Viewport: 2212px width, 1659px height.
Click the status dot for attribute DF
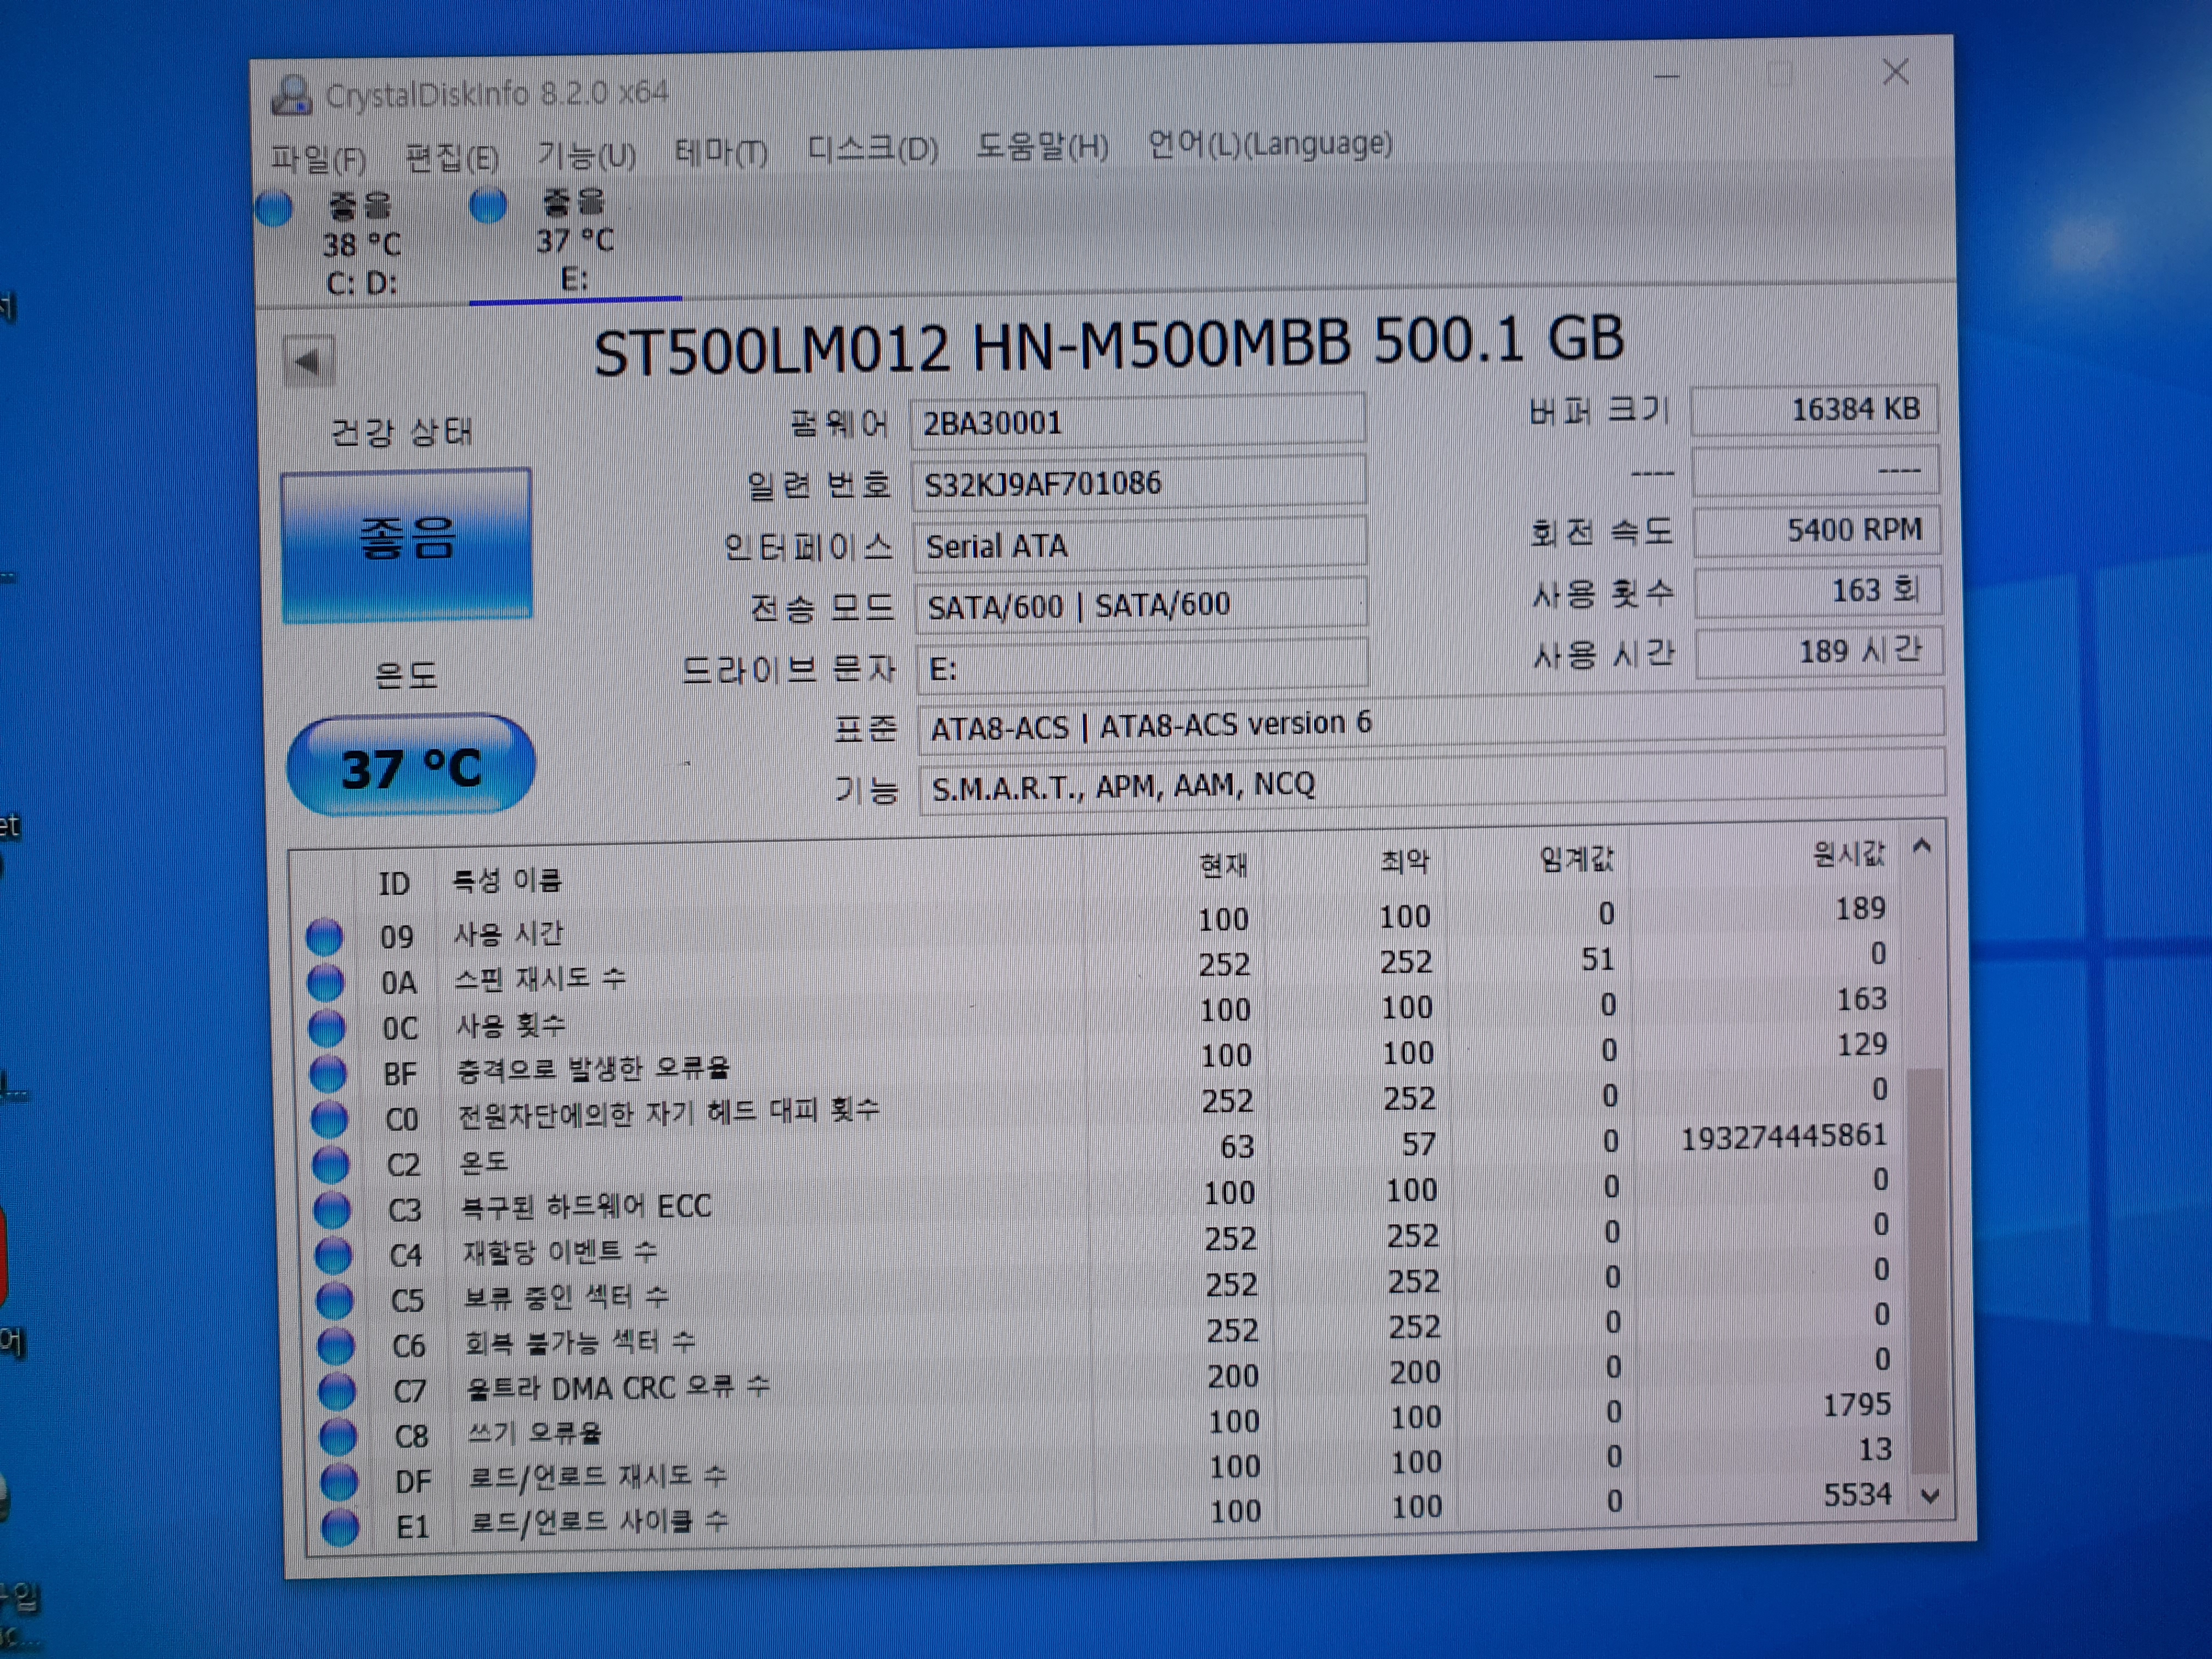pyautogui.click(x=339, y=1482)
